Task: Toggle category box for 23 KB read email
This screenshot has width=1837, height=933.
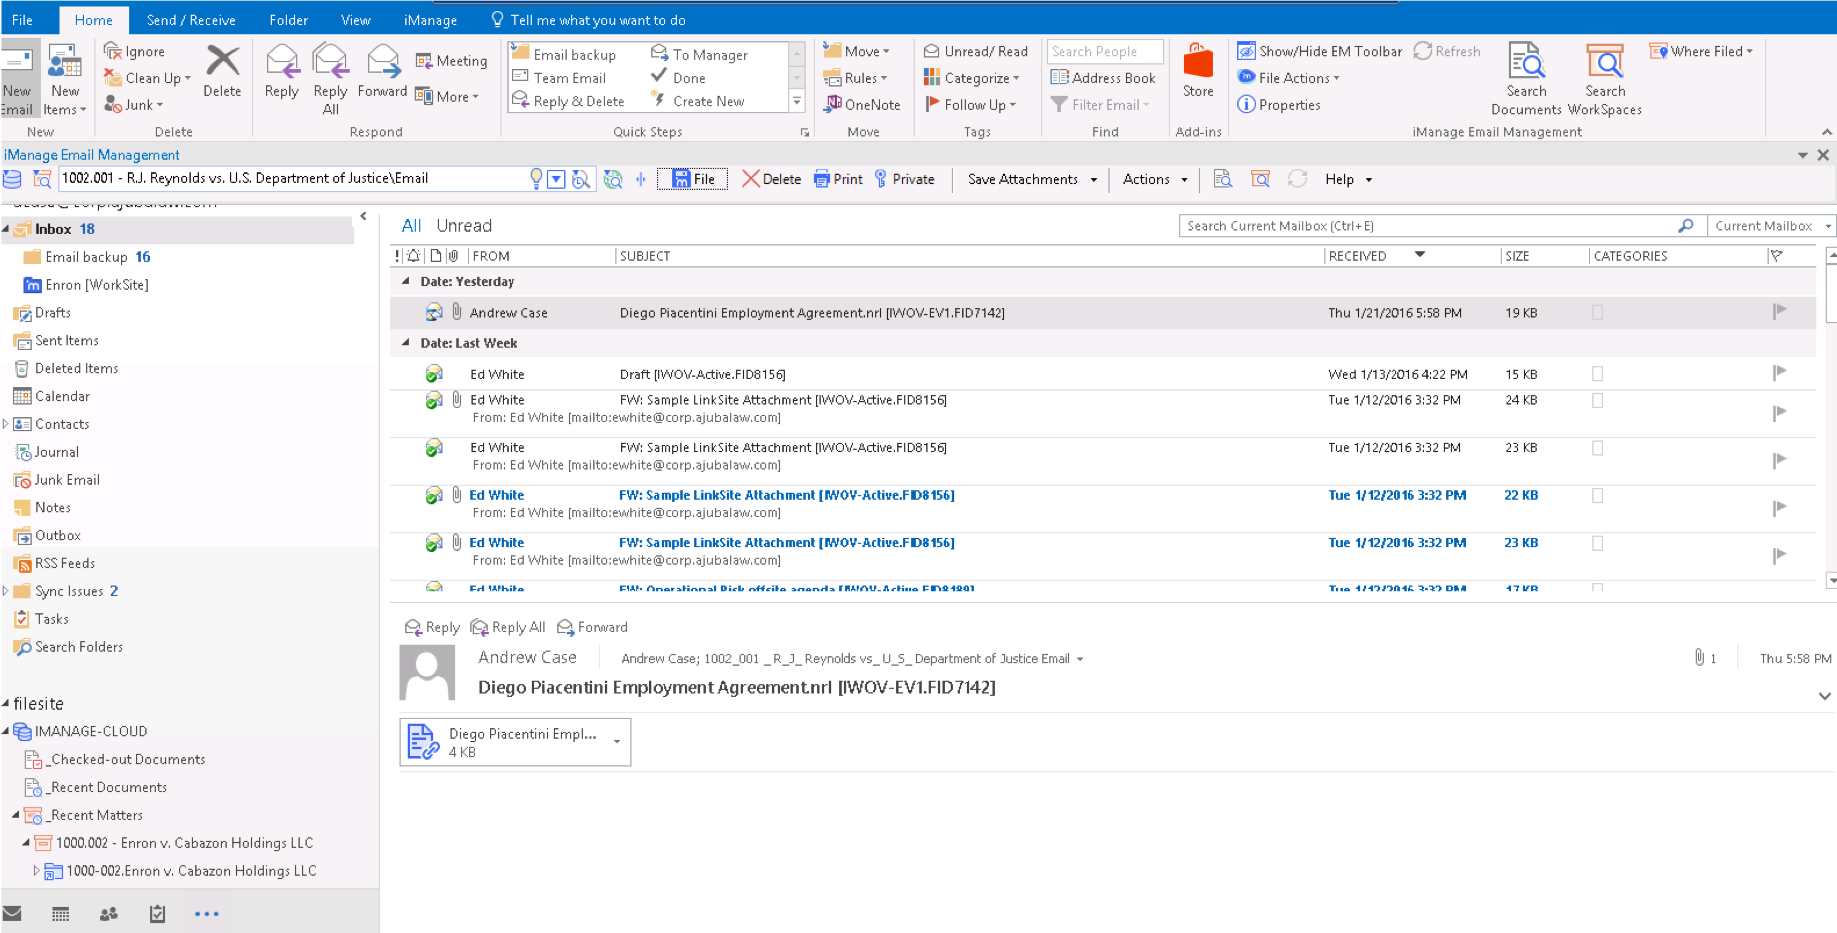Action: (1597, 448)
